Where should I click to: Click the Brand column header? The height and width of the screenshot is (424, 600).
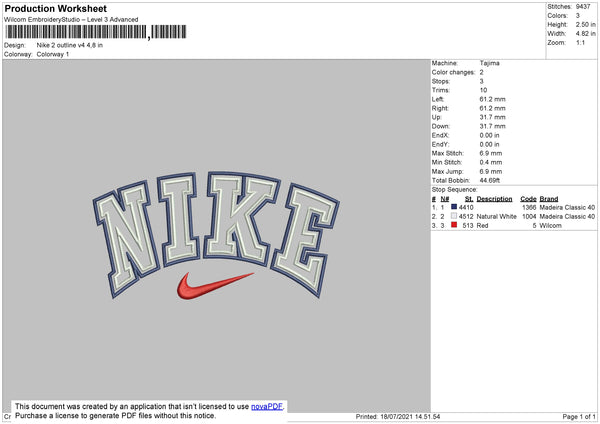point(549,199)
